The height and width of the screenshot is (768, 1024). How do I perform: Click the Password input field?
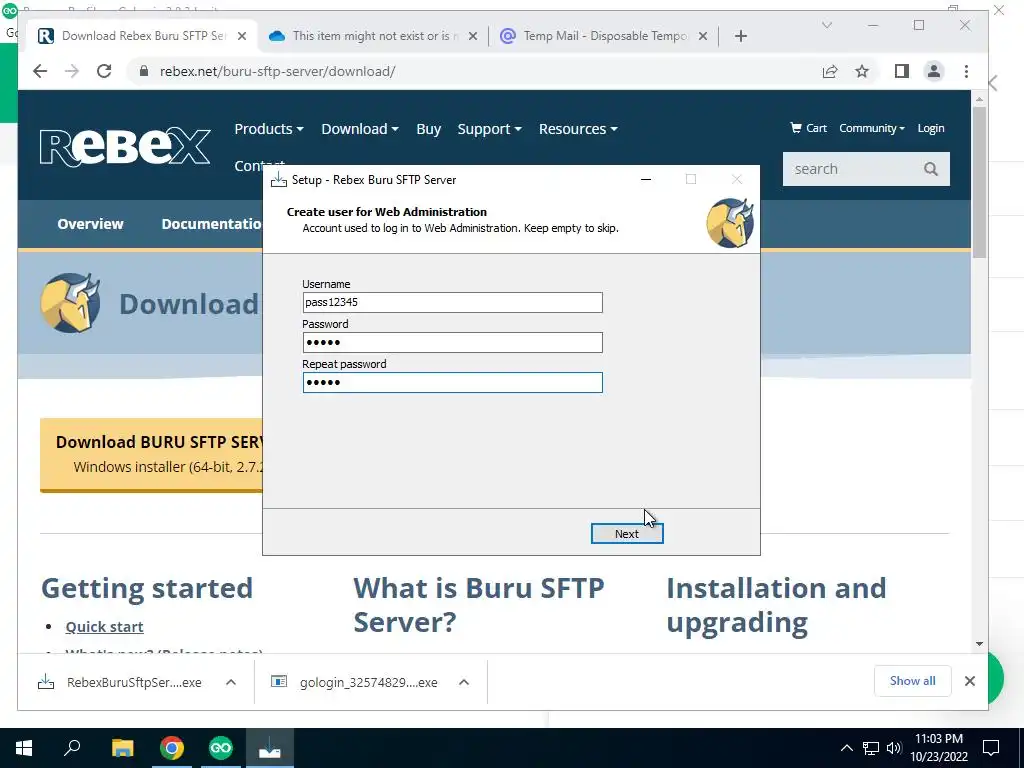(x=452, y=342)
